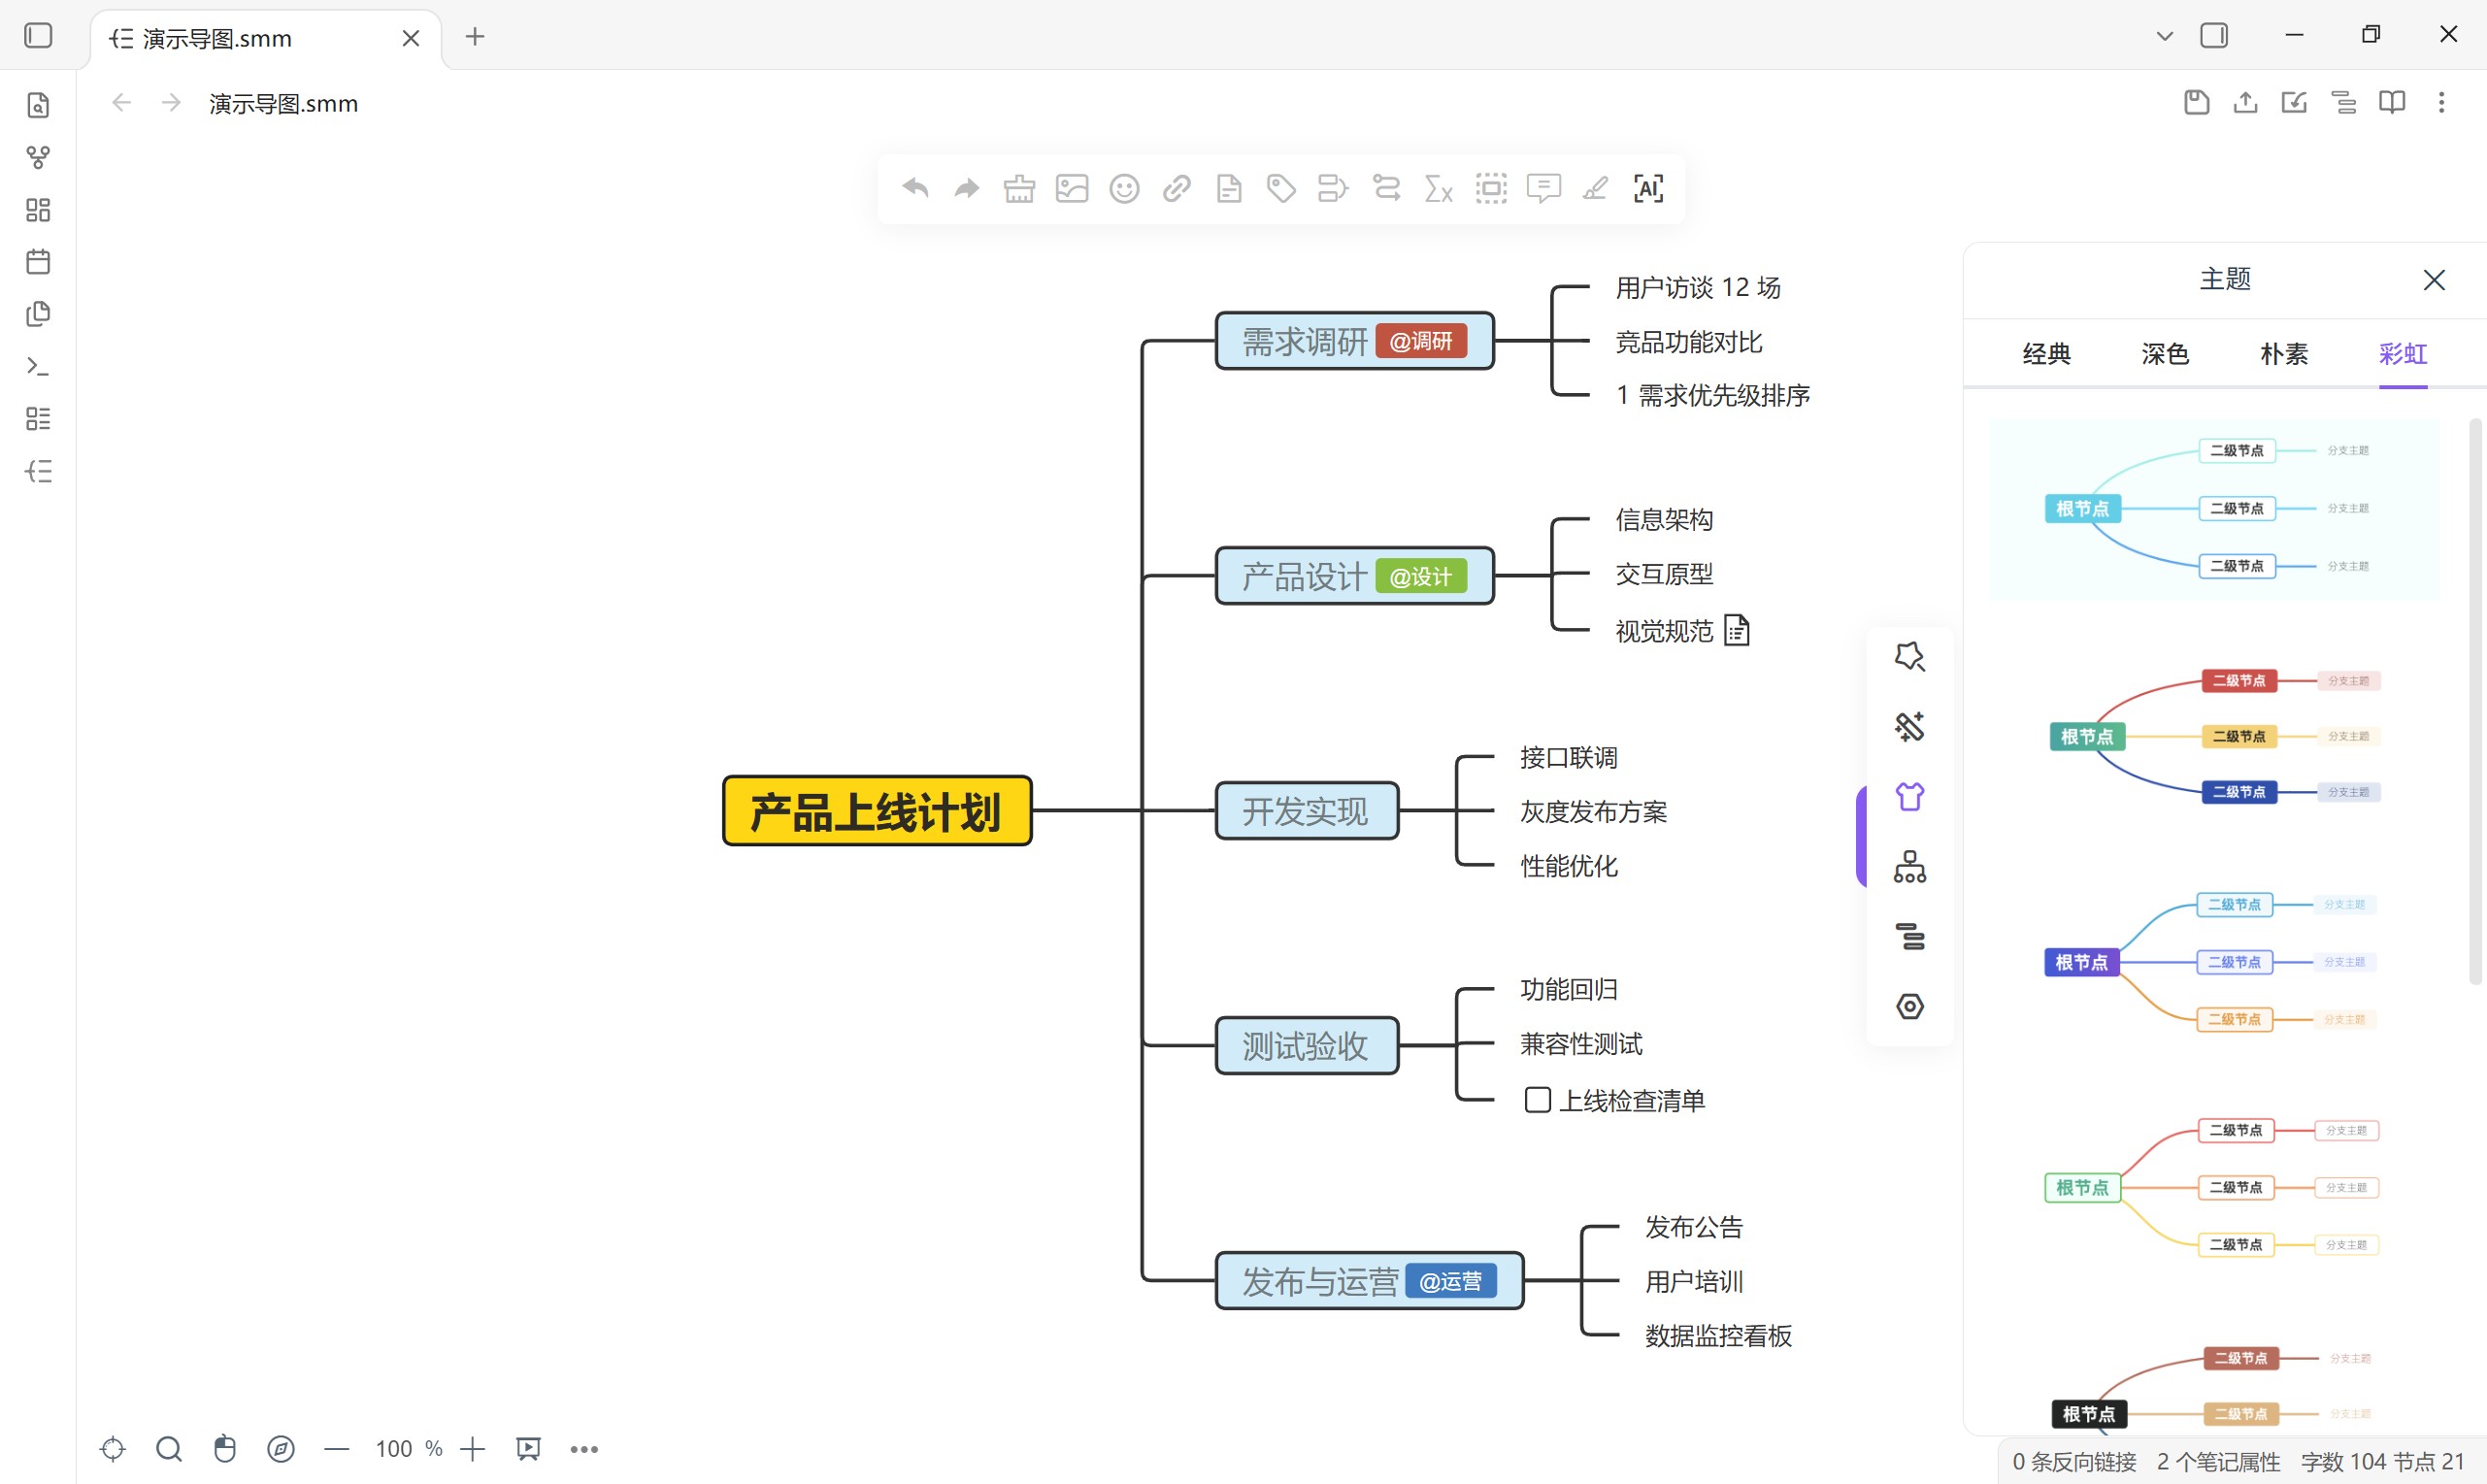The height and width of the screenshot is (1484, 2487).
Task: Pick the light cyan rainbow theme thumbnail
Action: point(2214,509)
